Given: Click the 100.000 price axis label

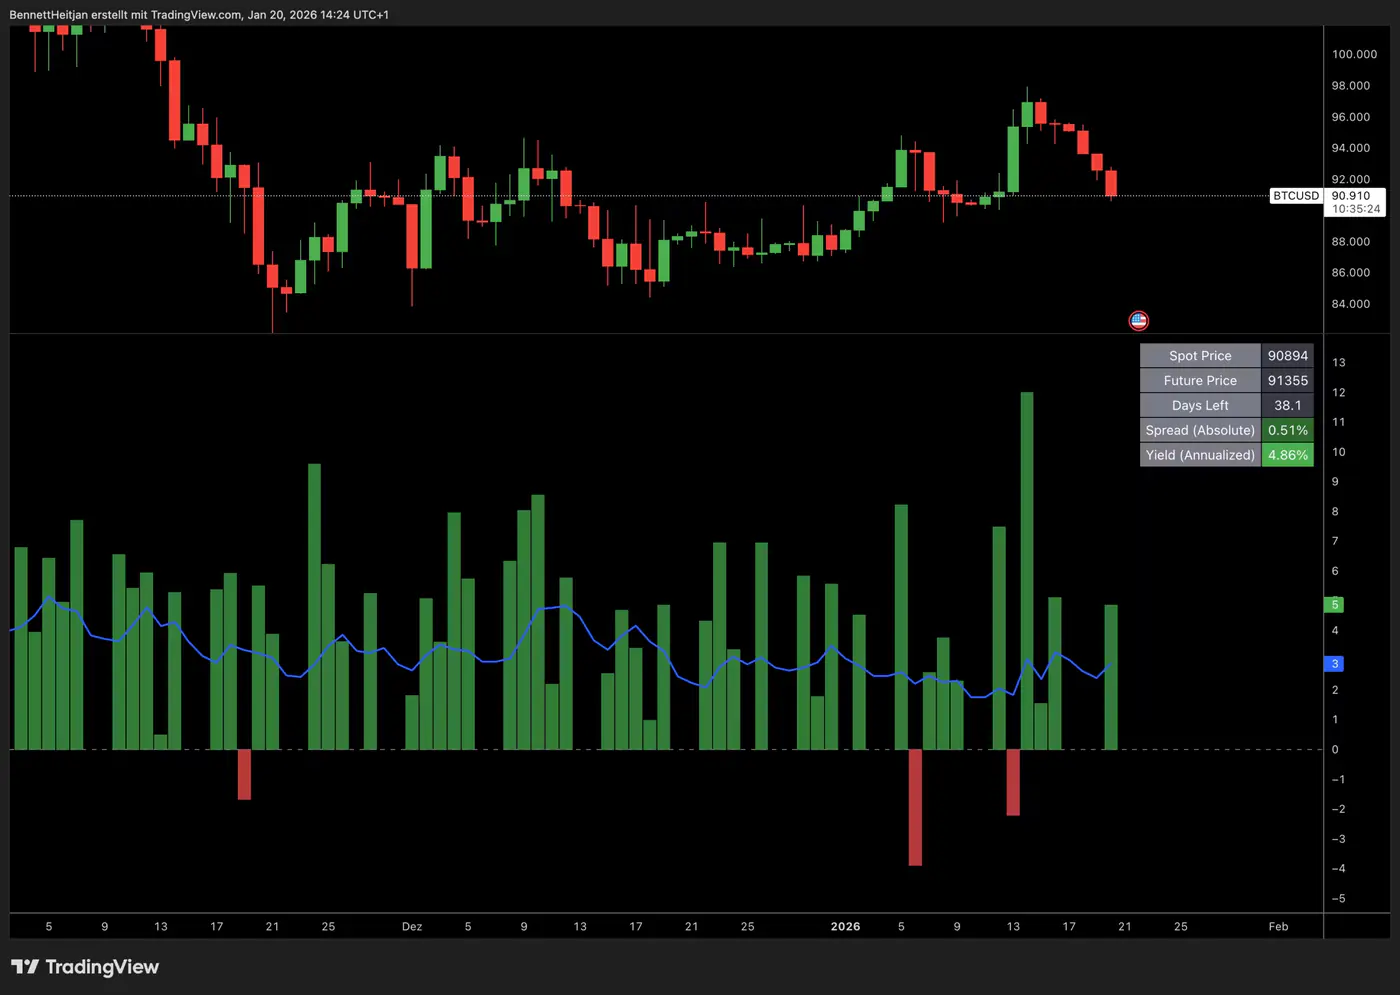Looking at the screenshot, I should pos(1354,54).
